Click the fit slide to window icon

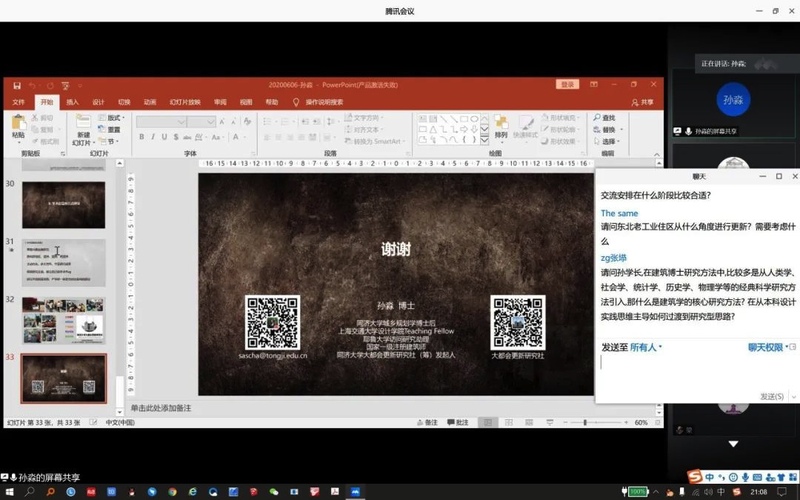point(658,422)
